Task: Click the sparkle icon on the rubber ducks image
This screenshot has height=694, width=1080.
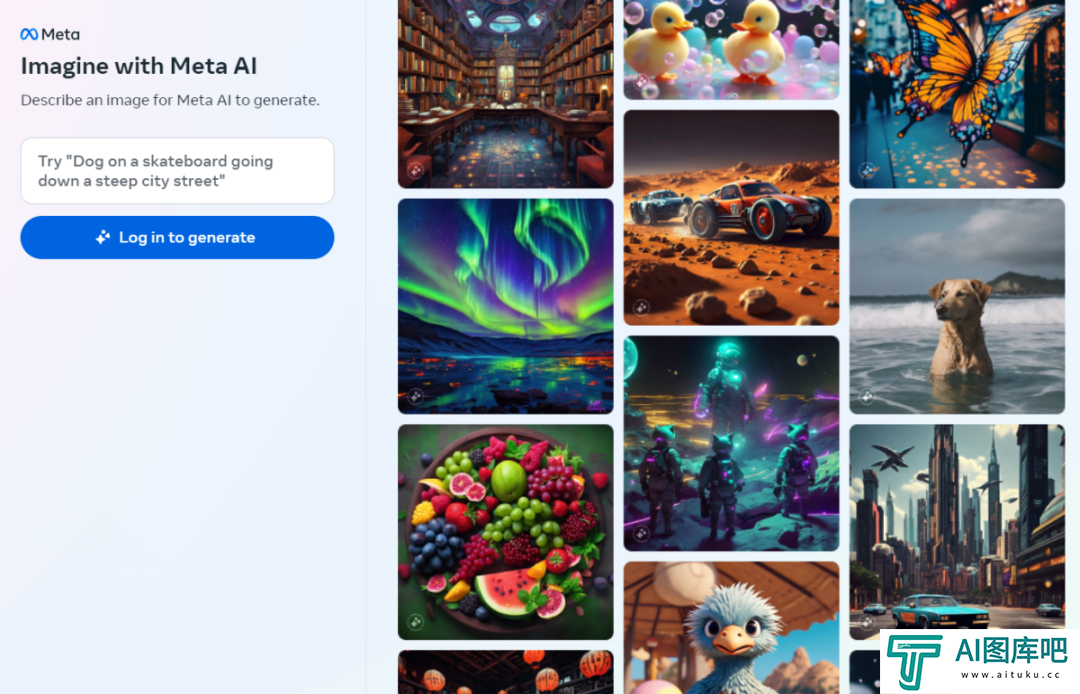Action: pos(641,82)
